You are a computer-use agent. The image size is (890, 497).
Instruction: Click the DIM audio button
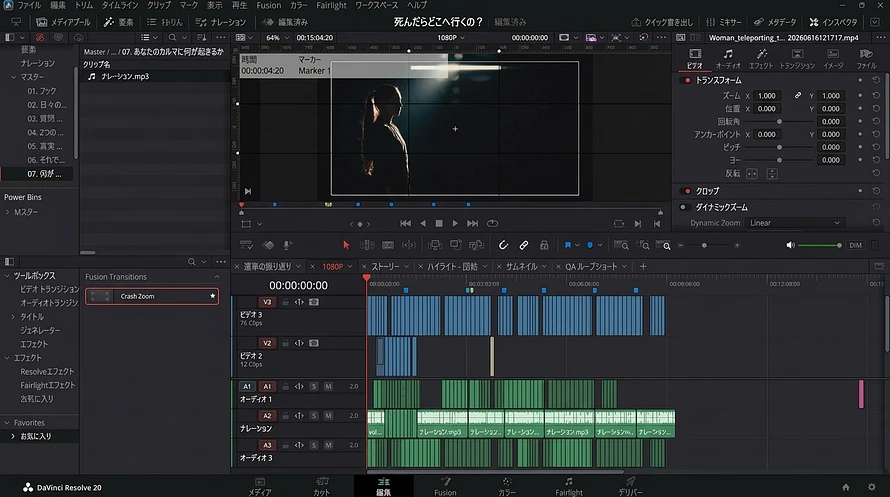coord(855,245)
